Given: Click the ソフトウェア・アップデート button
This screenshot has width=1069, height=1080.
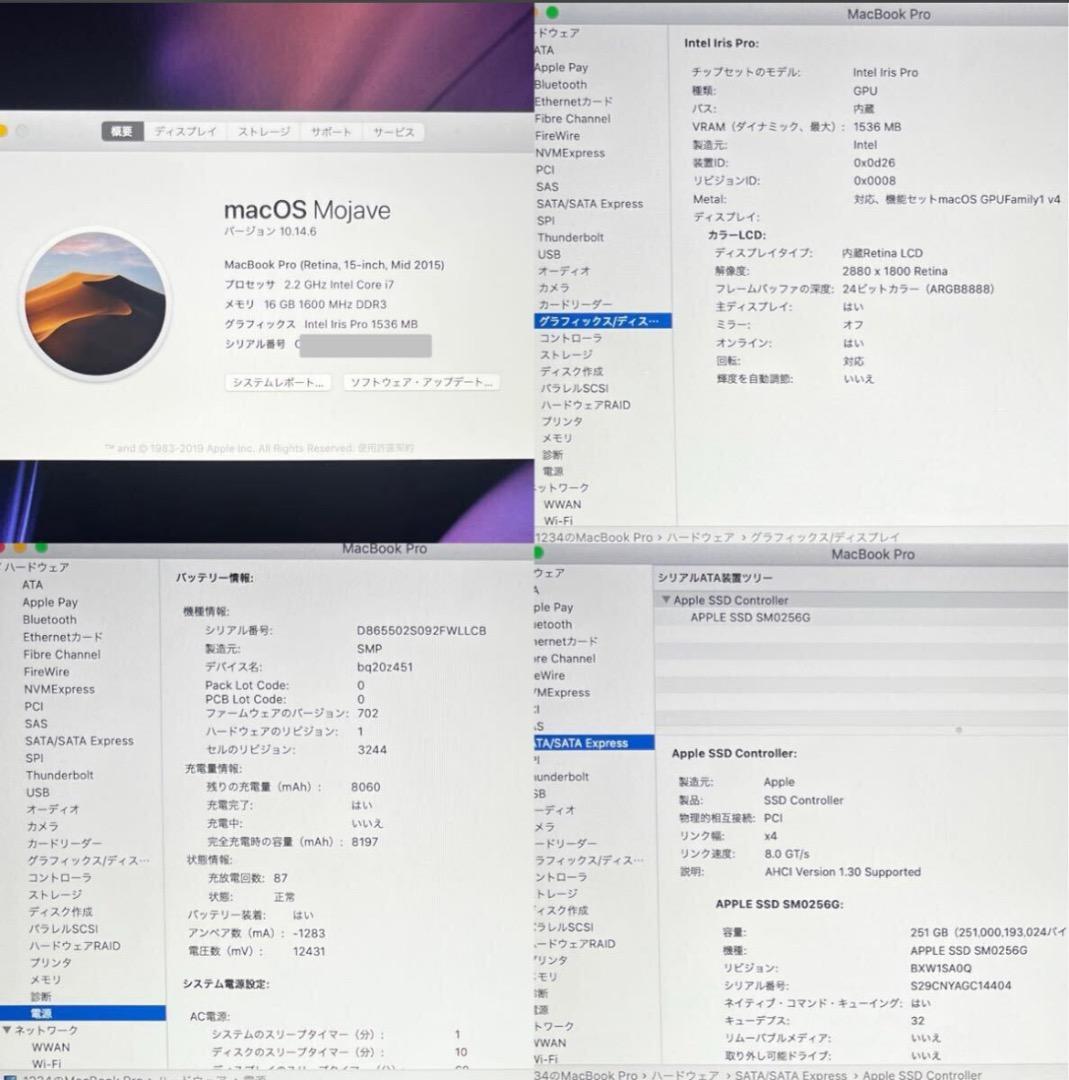Looking at the screenshot, I should (x=421, y=382).
